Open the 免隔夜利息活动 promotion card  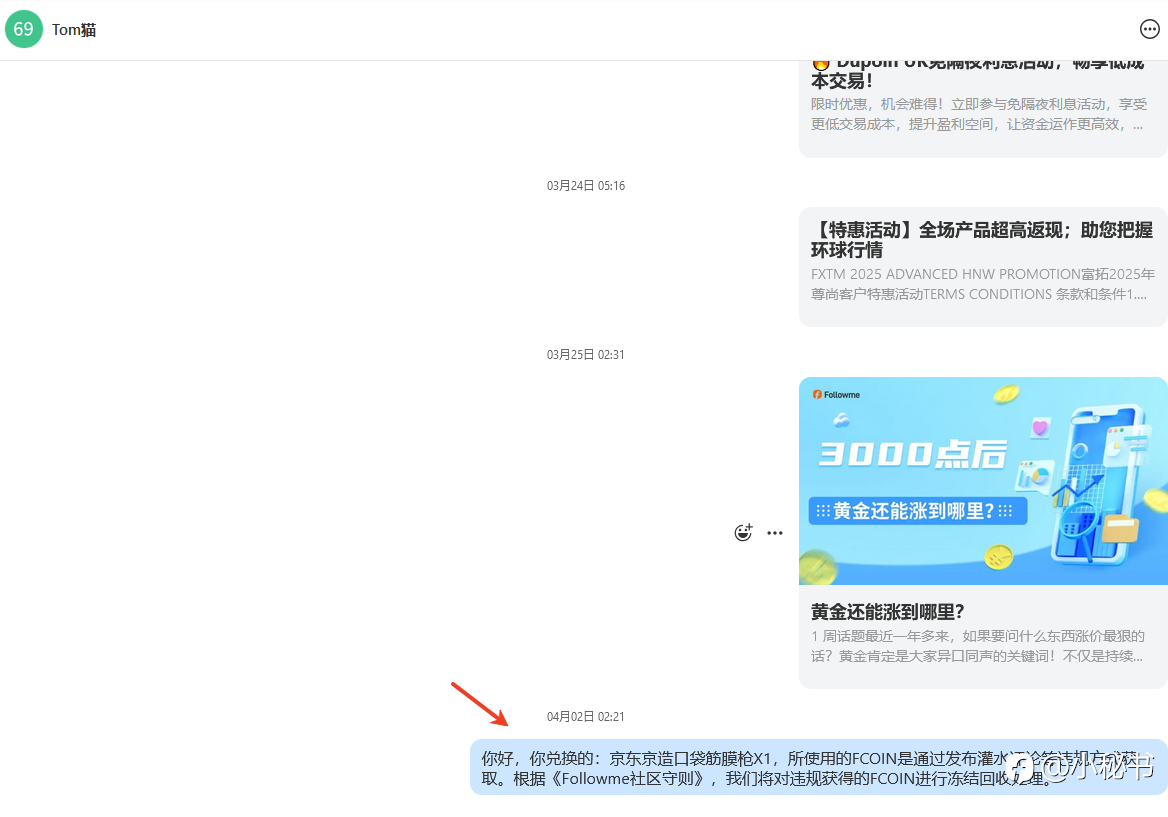pos(983,109)
